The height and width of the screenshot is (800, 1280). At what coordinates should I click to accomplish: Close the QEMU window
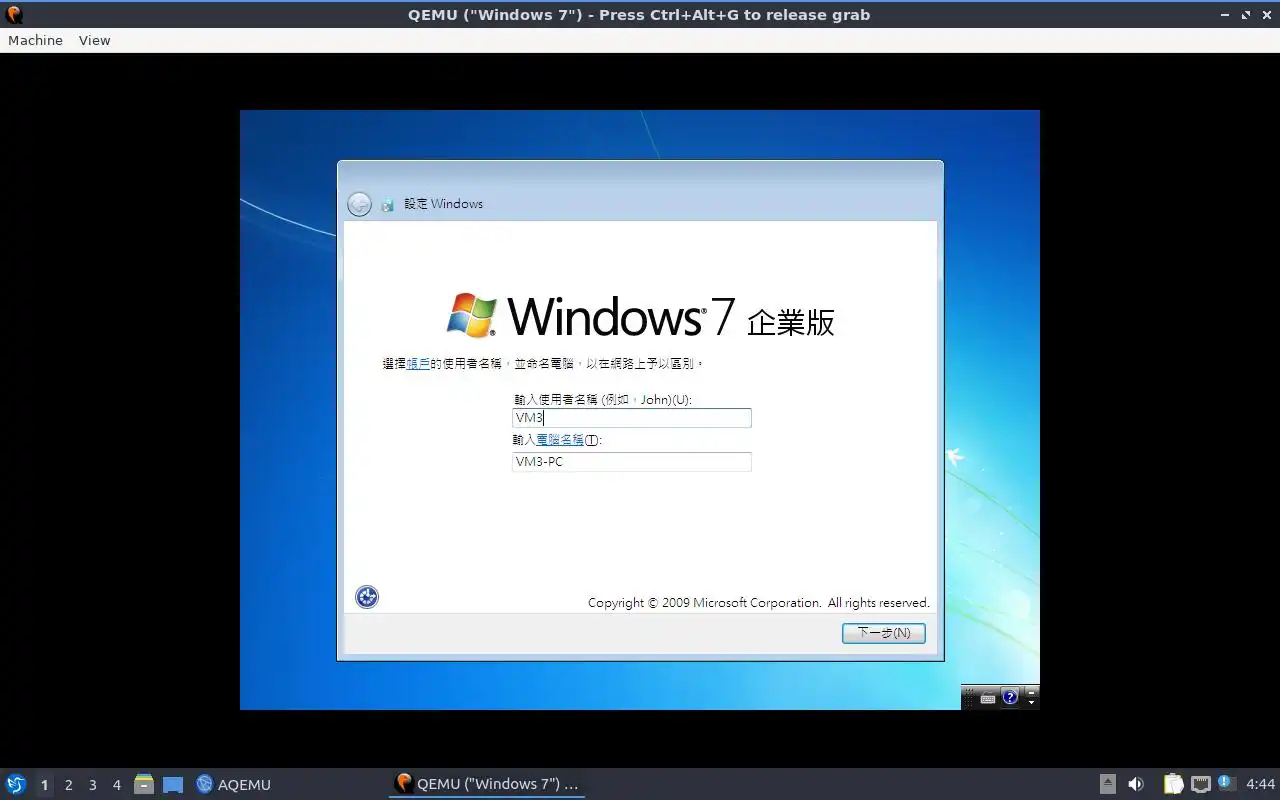click(x=1265, y=15)
